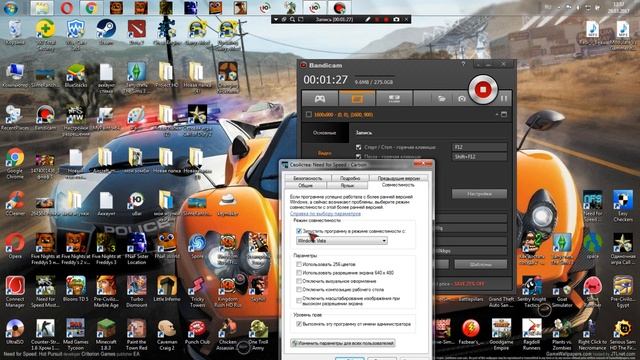Select game recording mode gamepad icon
This screenshot has height=360, width=640.
coord(320,99)
